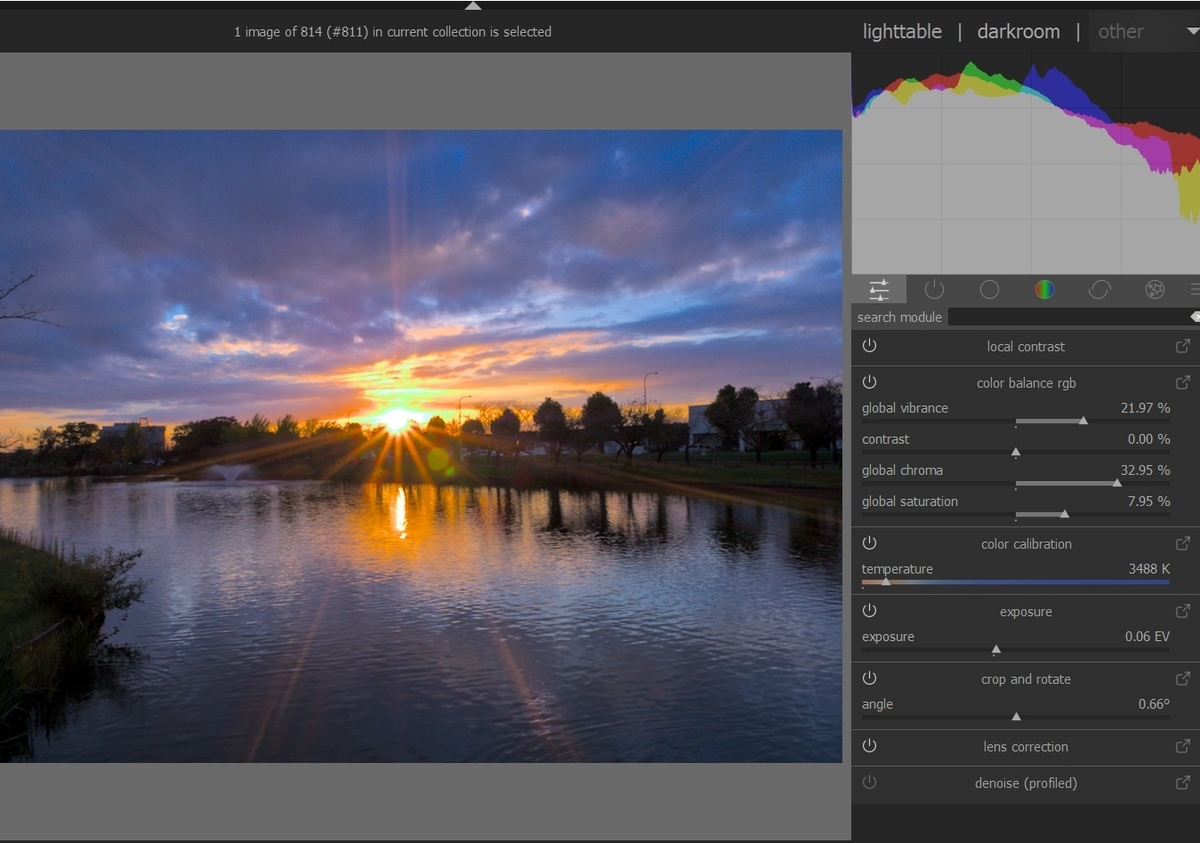Open the correct modules group tab
The height and width of the screenshot is (843, 1200).
click(1099, 290)
